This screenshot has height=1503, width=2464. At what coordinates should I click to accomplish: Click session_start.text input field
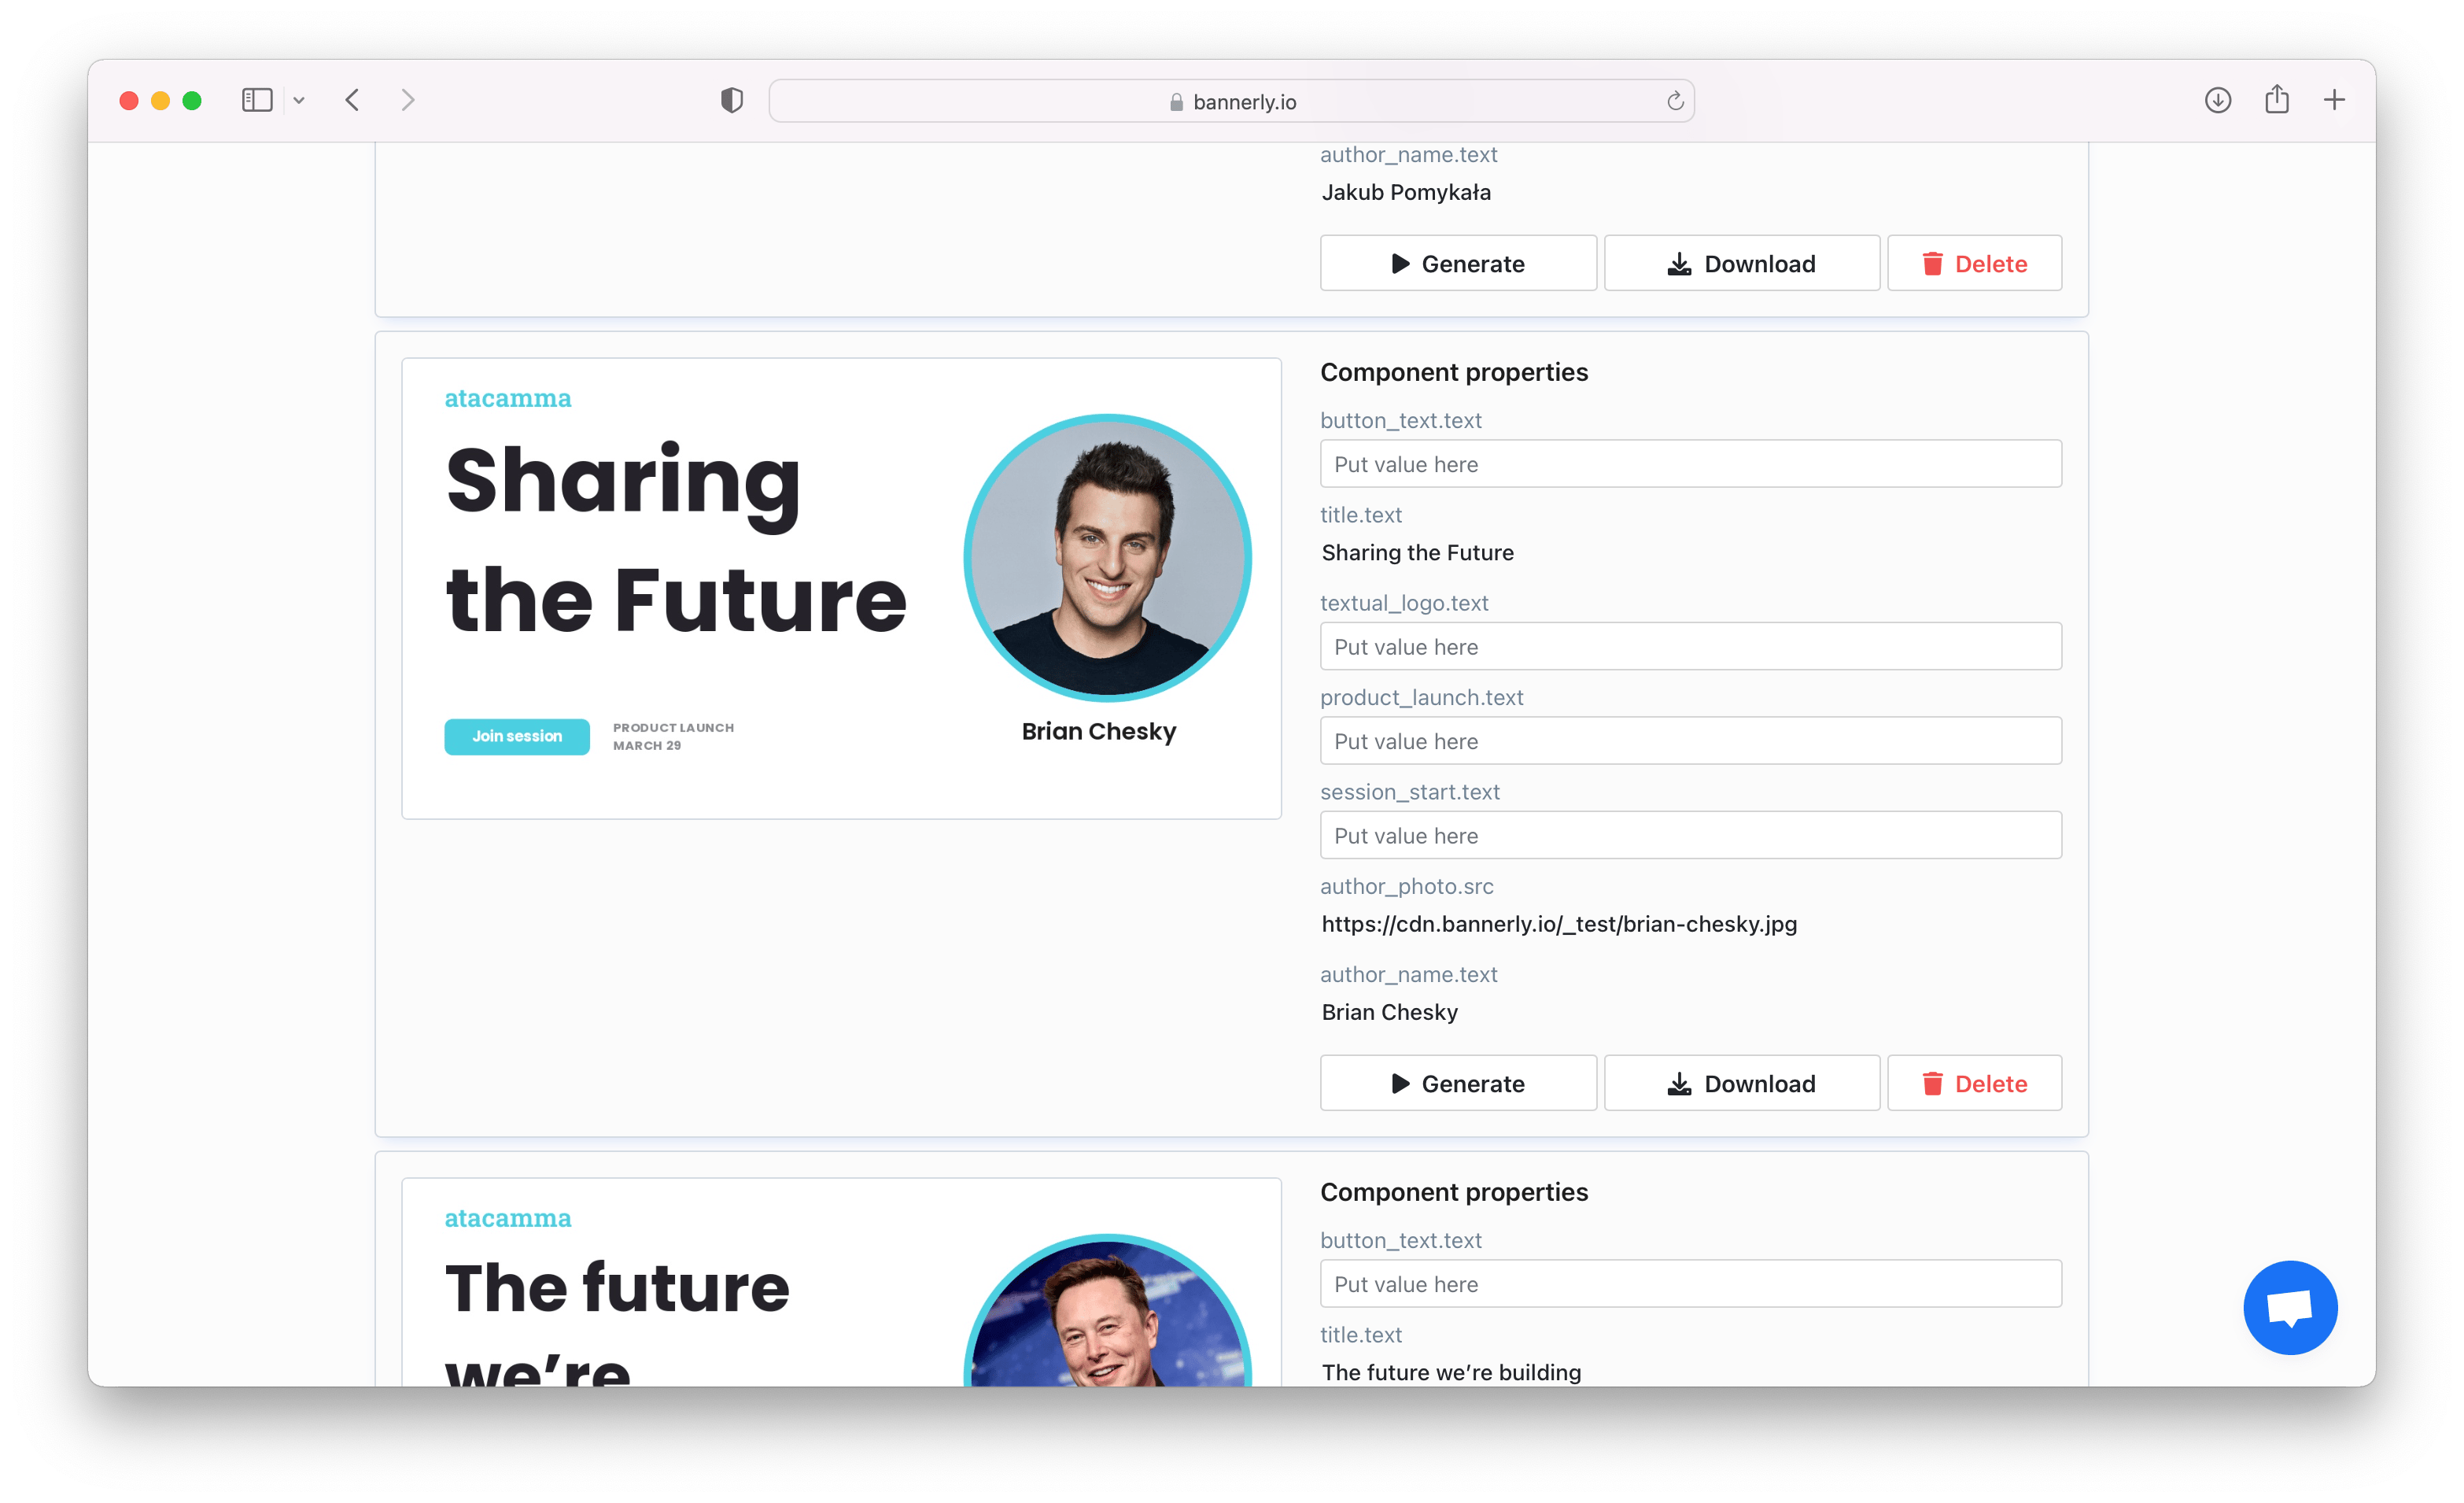click(x=1690, y=834)
